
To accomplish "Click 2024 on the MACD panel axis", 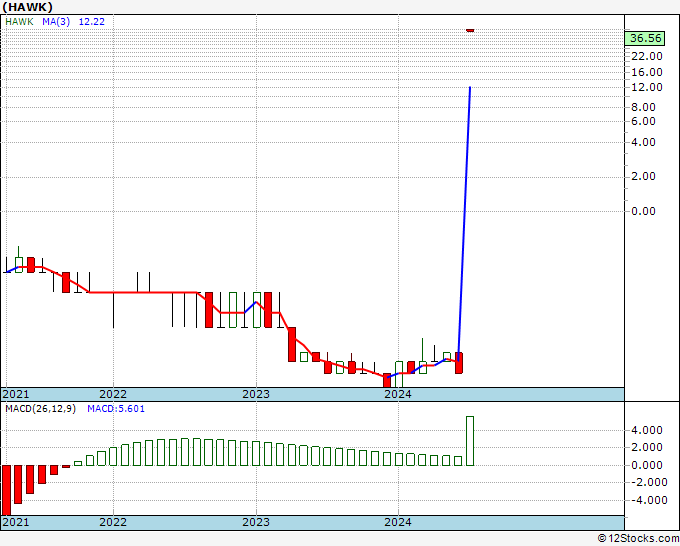I will point(398,522).
